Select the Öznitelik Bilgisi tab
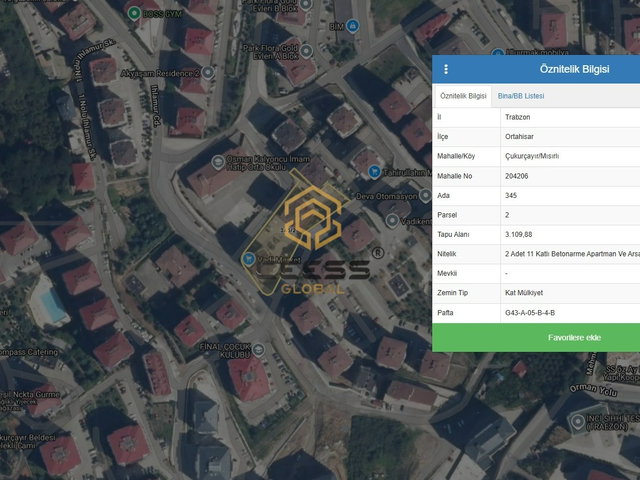This screenshot has width=640, height=480. pos(463,96)
